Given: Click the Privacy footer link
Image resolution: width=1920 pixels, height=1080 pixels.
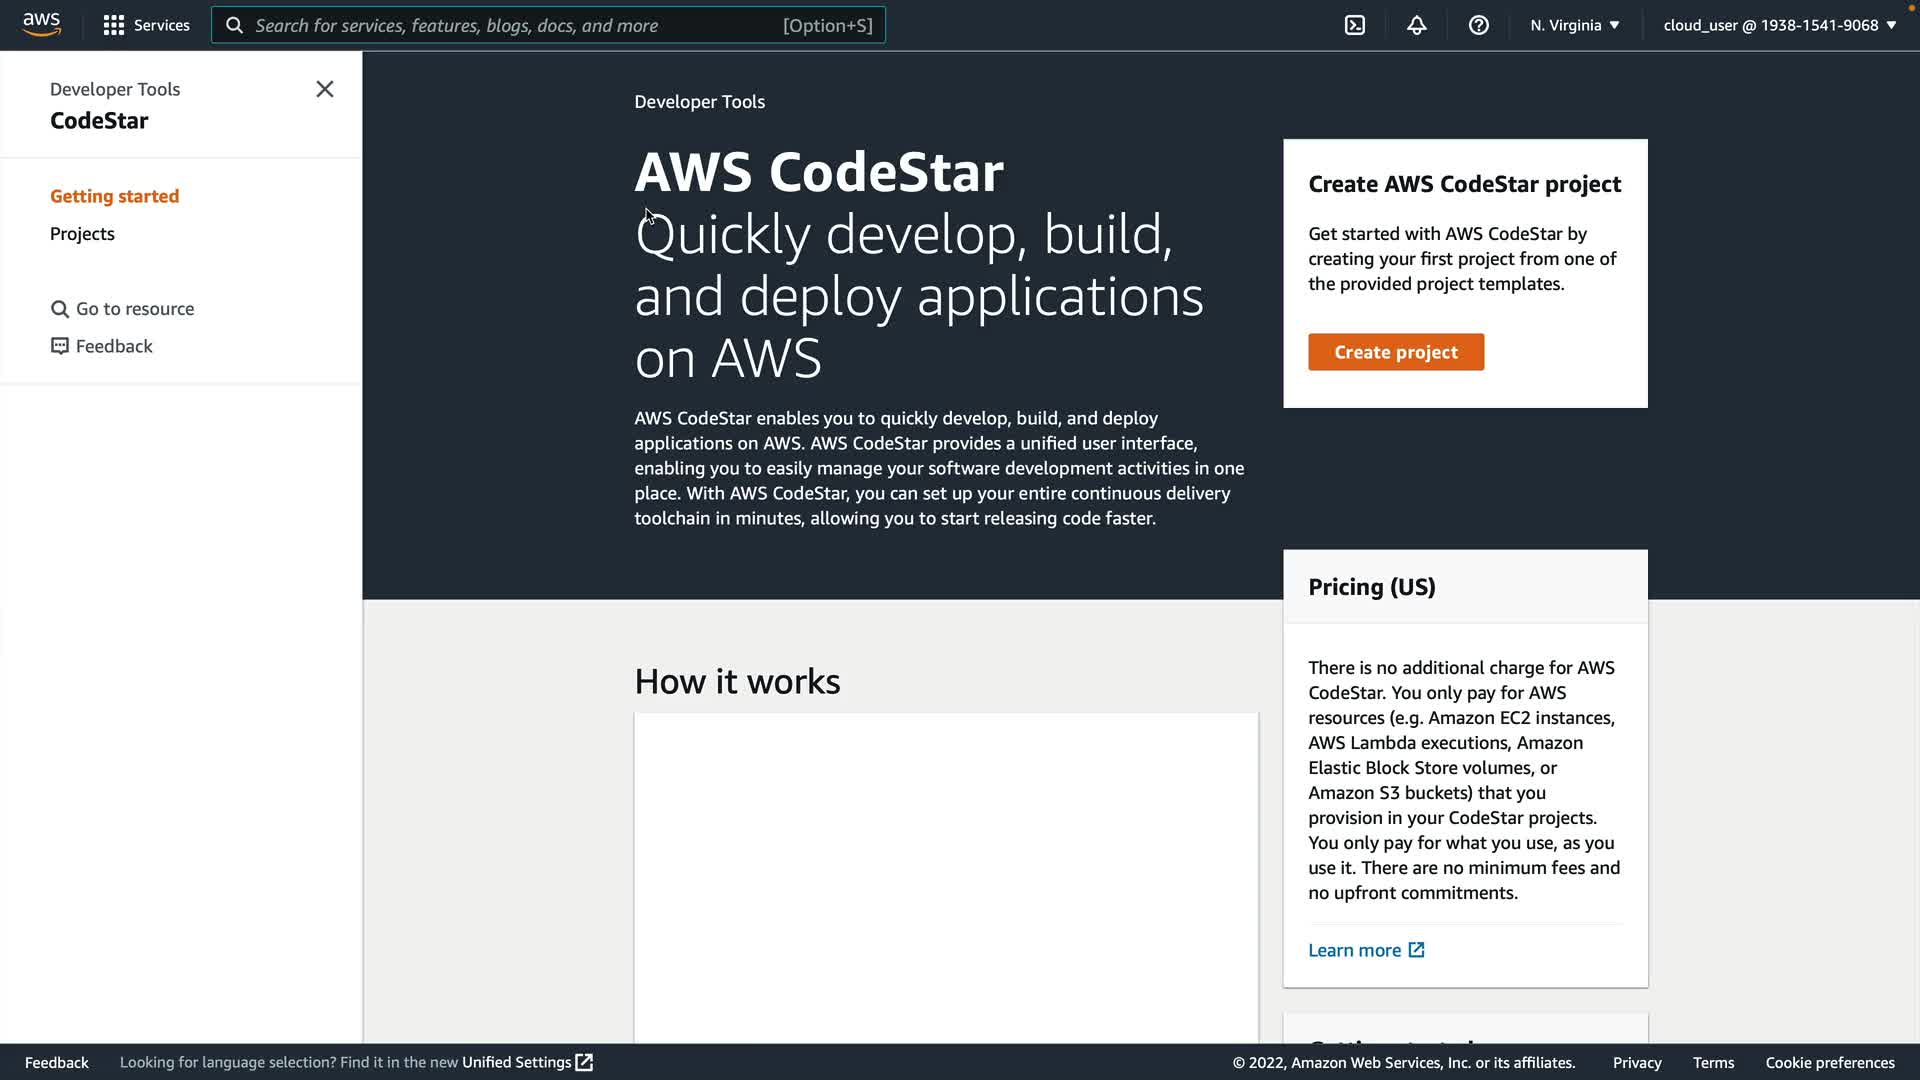Looking at the screenshot, I should (x=1636, y=1062).
